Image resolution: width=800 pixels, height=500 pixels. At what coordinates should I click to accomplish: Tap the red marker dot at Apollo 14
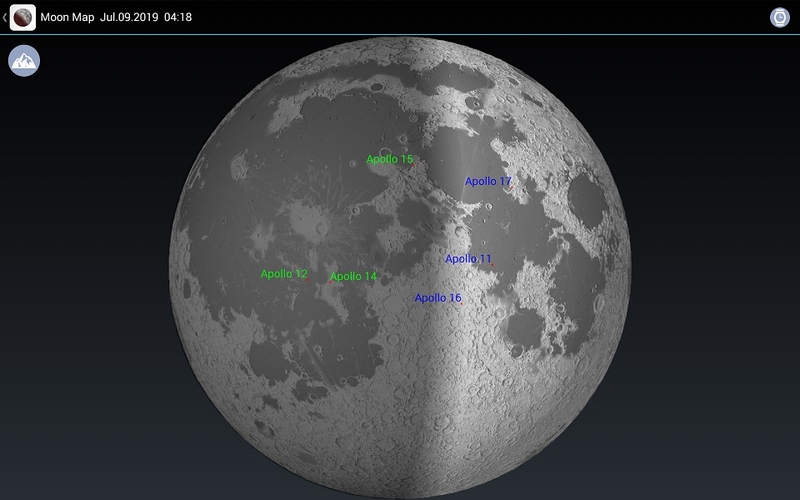pyautogui.click(x=330, y=282)
